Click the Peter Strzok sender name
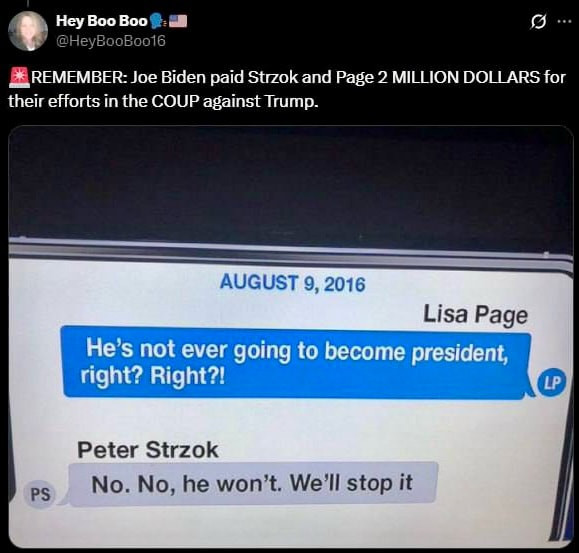Image resolution: width=579 pixels, height=553 pixels. tap(148, 450)
